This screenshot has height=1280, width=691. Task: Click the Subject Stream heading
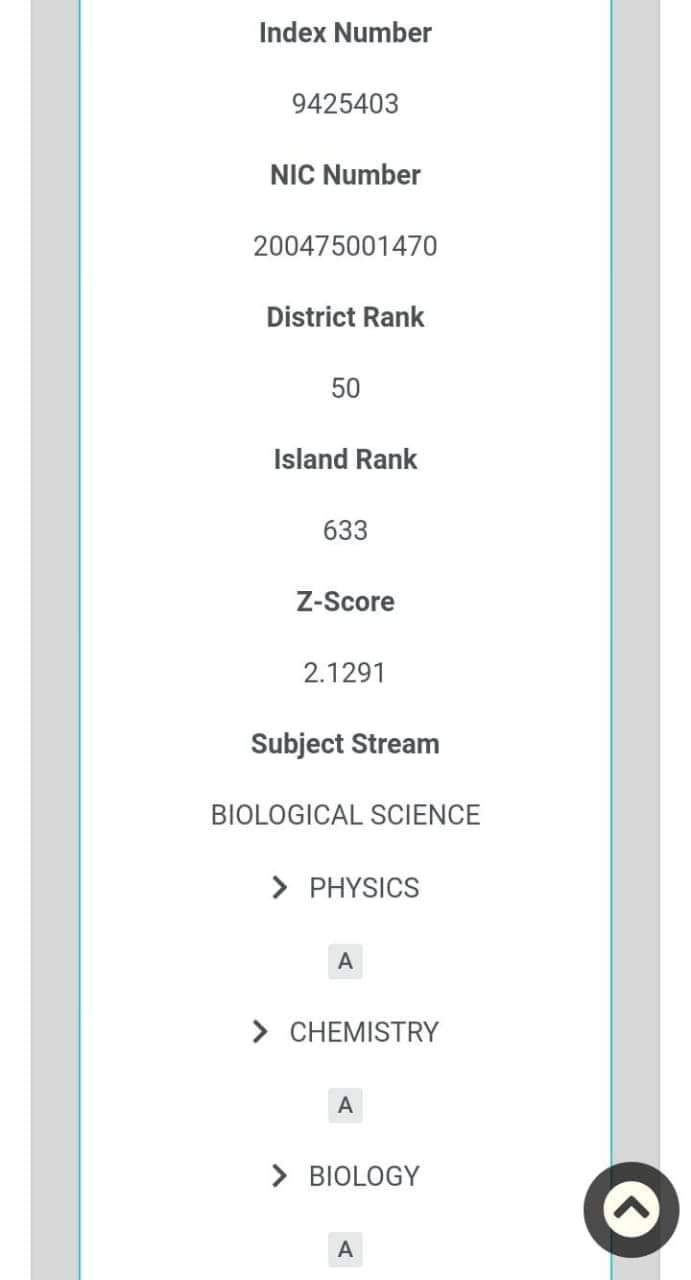point(345,744)
